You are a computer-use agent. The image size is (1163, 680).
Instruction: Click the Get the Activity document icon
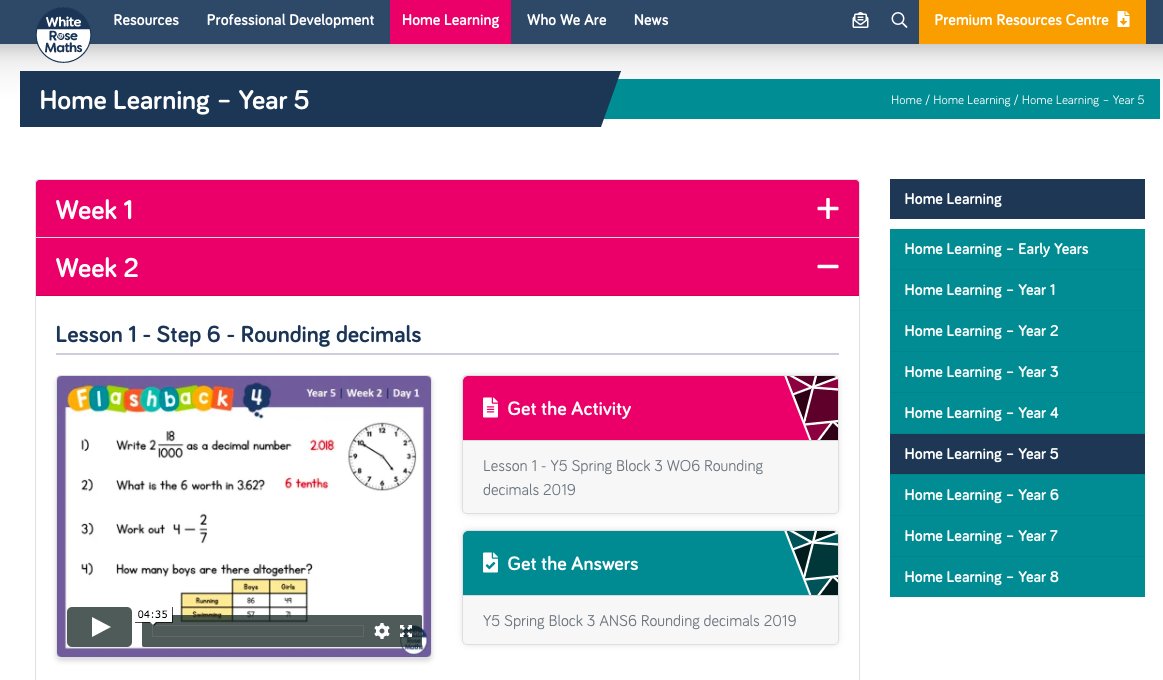[490, 408]
